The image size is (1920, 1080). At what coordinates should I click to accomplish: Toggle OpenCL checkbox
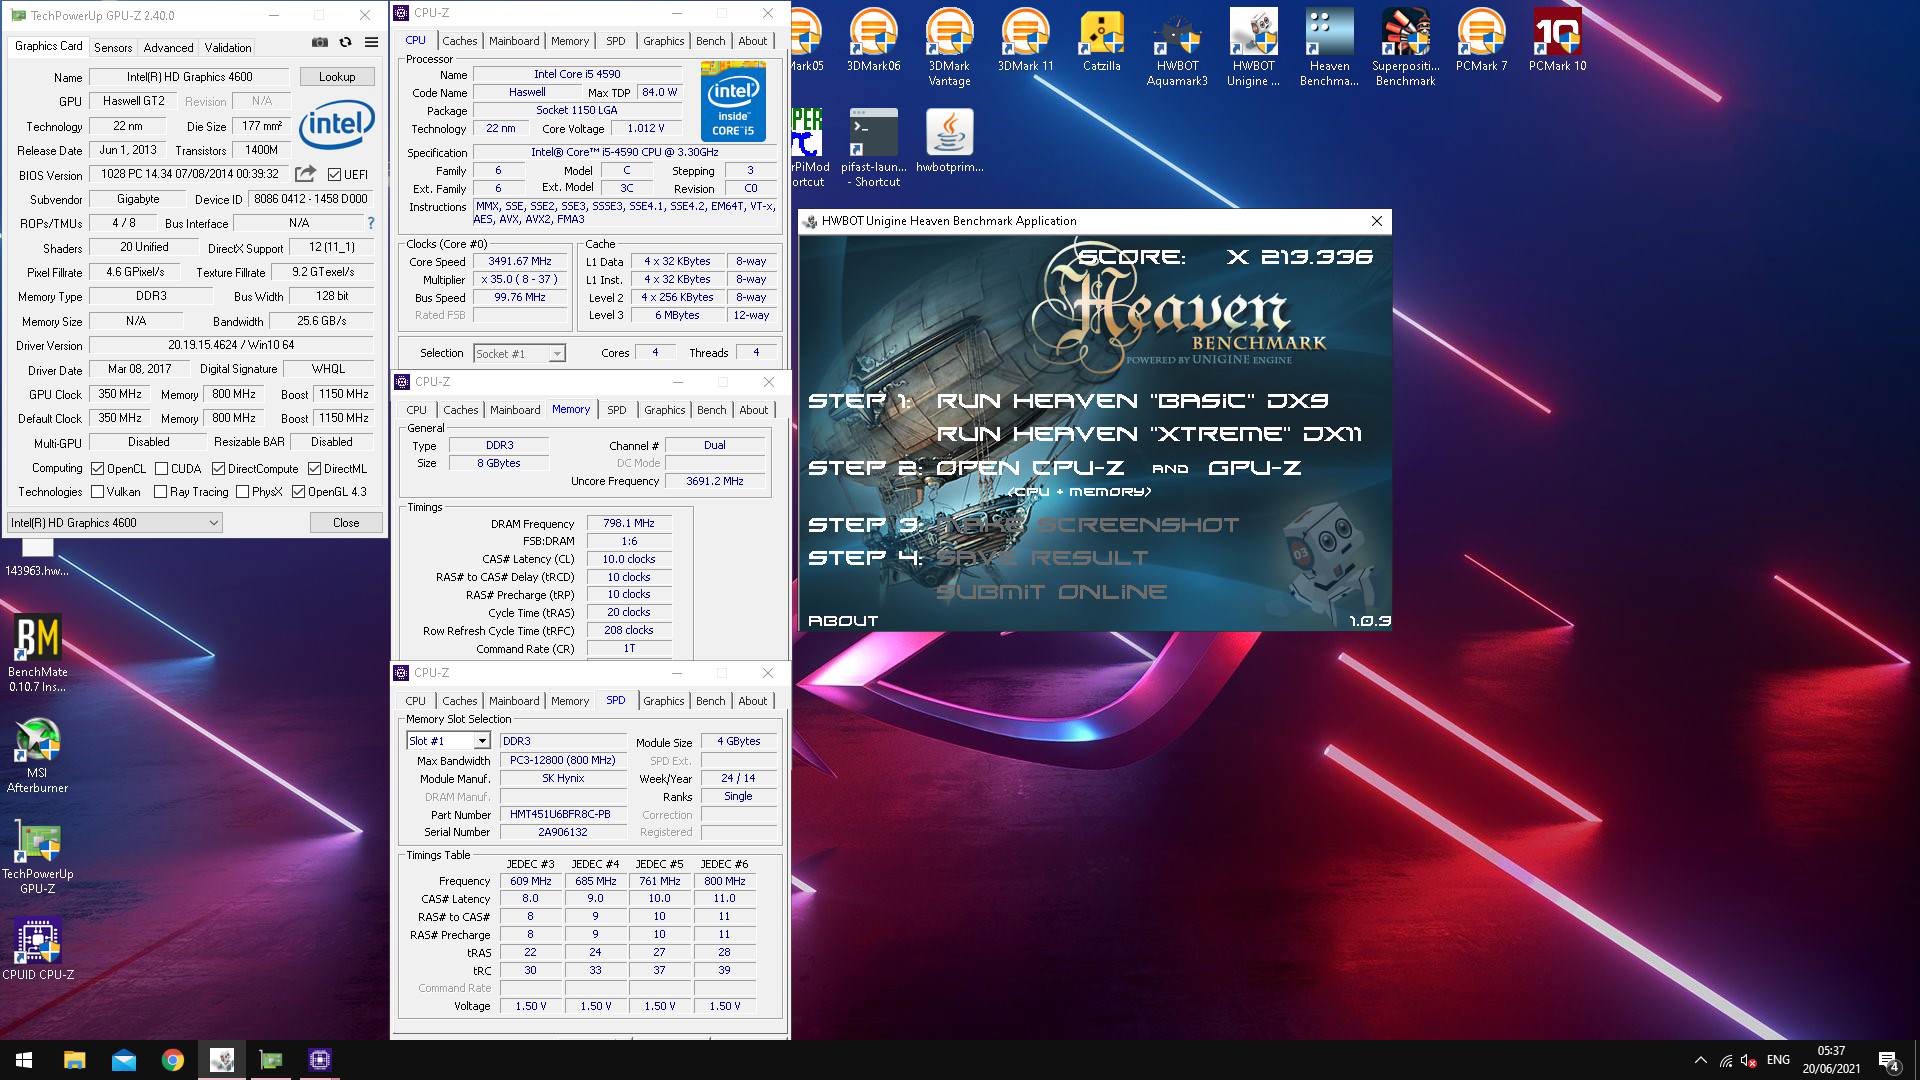[x=97, y=468]
